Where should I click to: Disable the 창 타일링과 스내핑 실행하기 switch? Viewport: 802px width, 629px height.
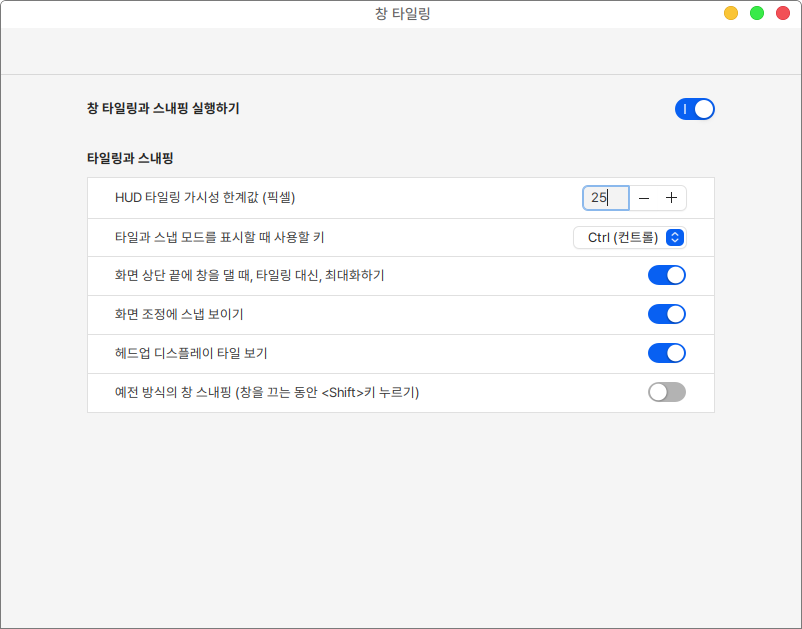(x=695, y=109)
